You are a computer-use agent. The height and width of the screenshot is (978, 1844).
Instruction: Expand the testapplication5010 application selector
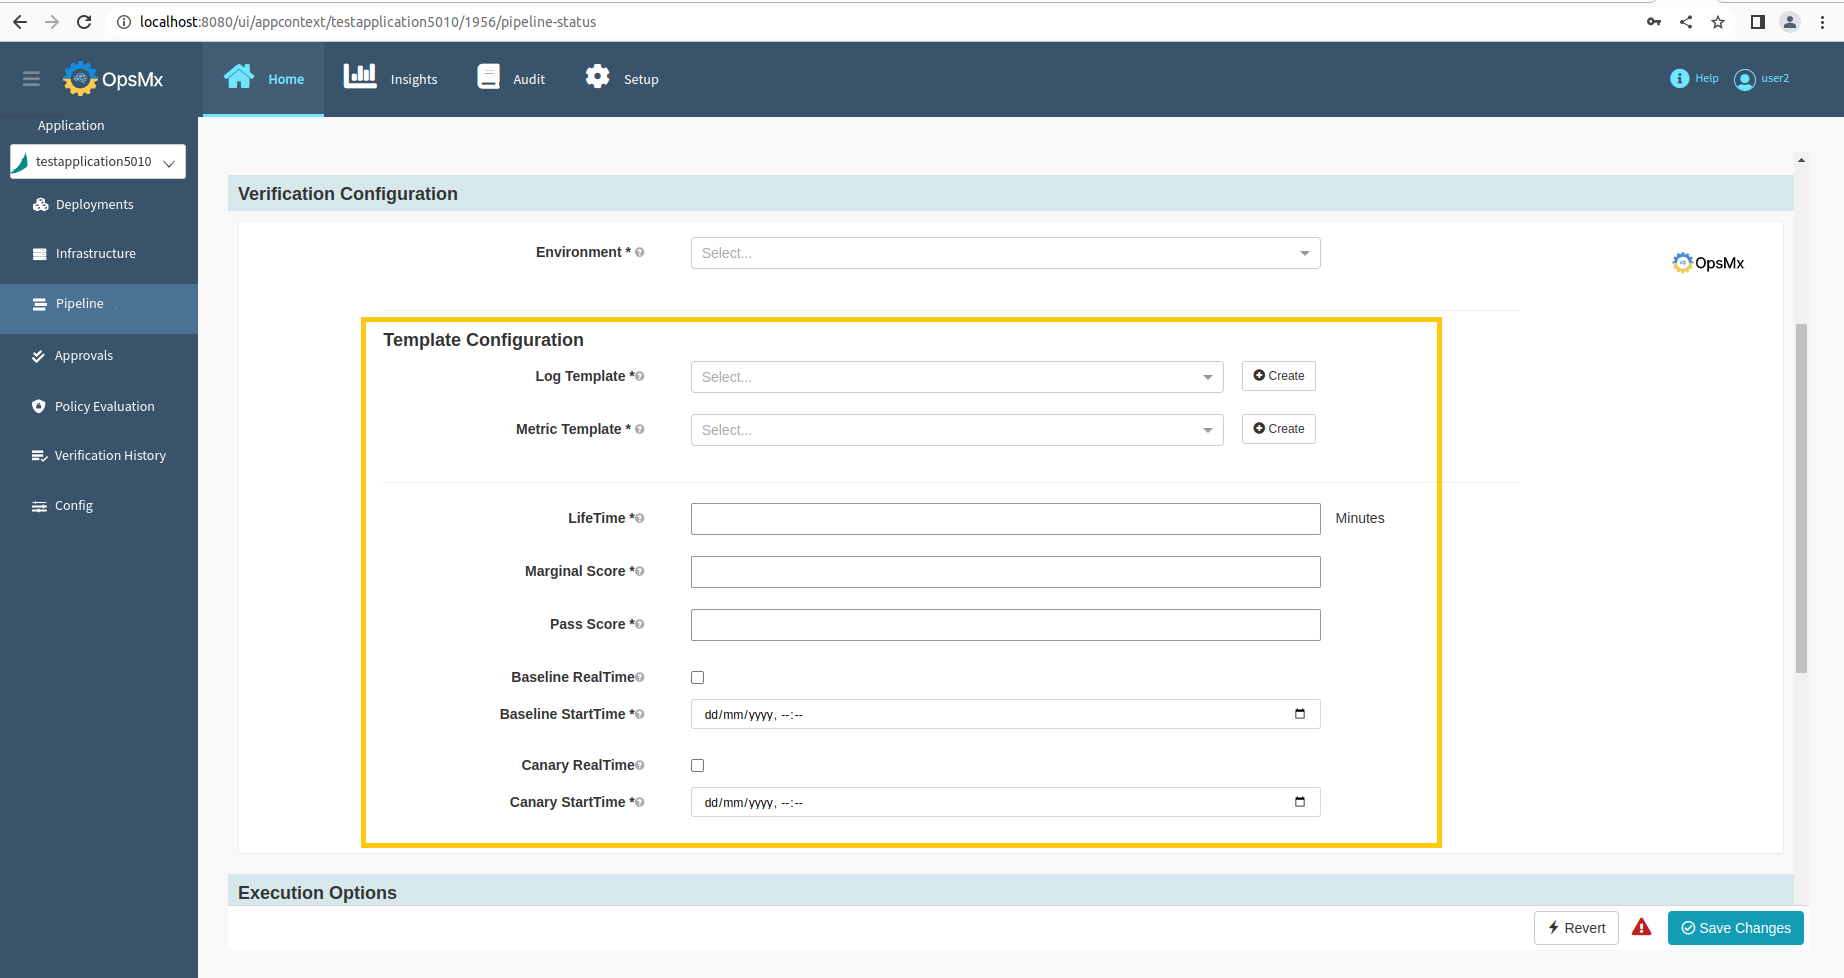97,162
